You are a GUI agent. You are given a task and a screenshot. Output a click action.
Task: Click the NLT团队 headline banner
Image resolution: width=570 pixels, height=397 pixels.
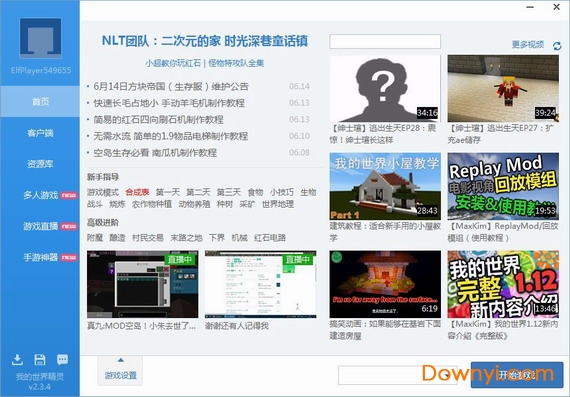coord(205,41)
